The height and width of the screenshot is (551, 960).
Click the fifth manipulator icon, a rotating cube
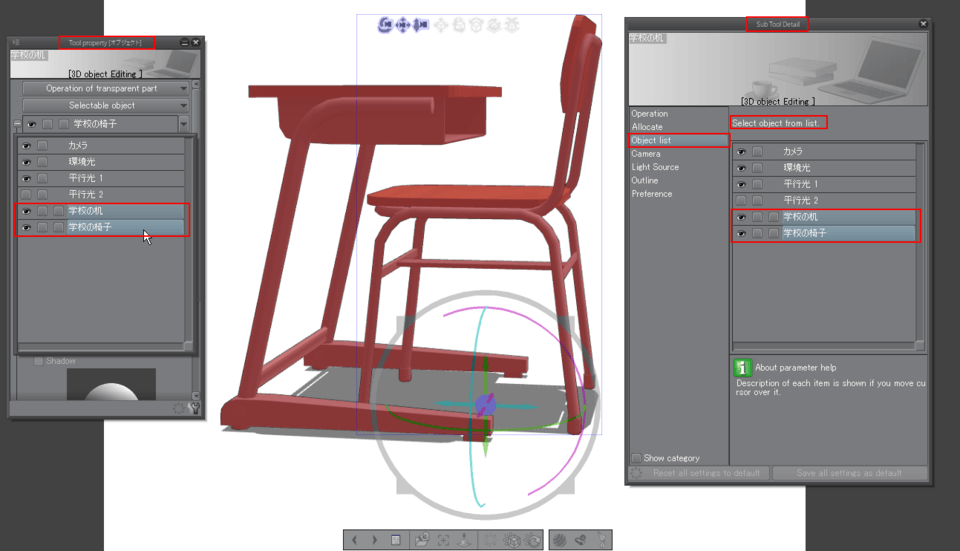459,25
